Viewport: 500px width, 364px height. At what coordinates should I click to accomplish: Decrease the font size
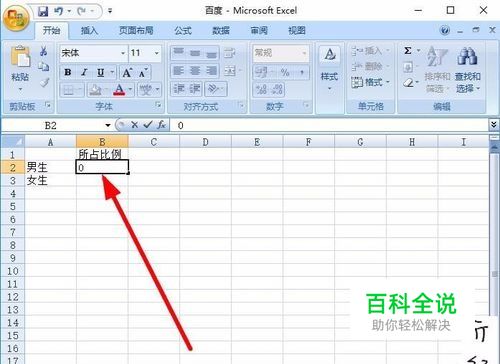[x=143, y=72]
